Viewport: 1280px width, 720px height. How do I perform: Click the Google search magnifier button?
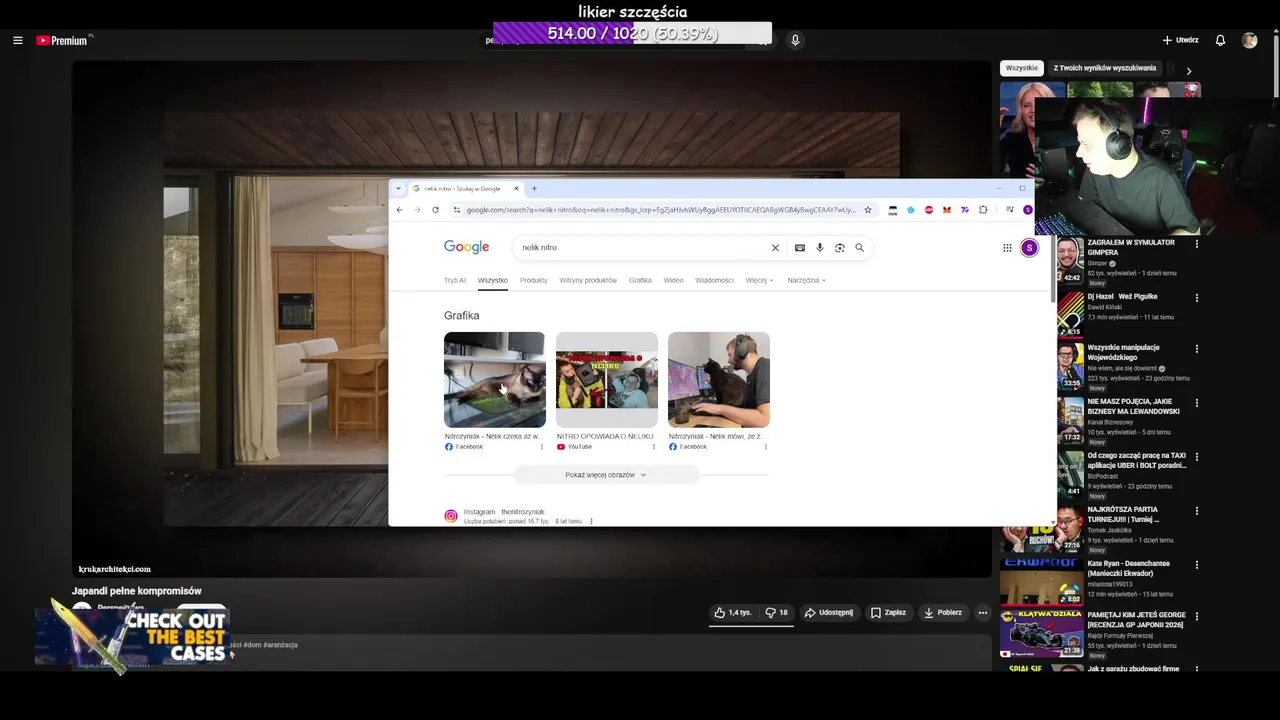[x=859, y=248]
